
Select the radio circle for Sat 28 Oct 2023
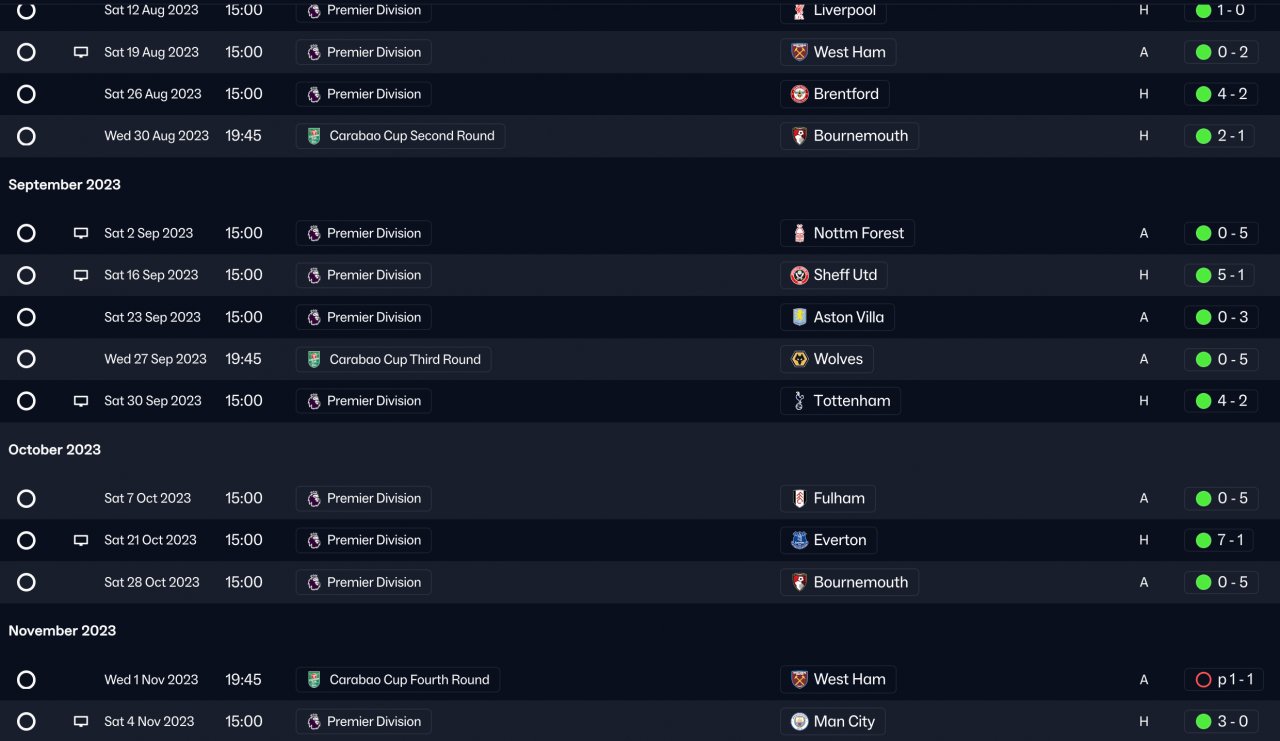click(27, 582)
